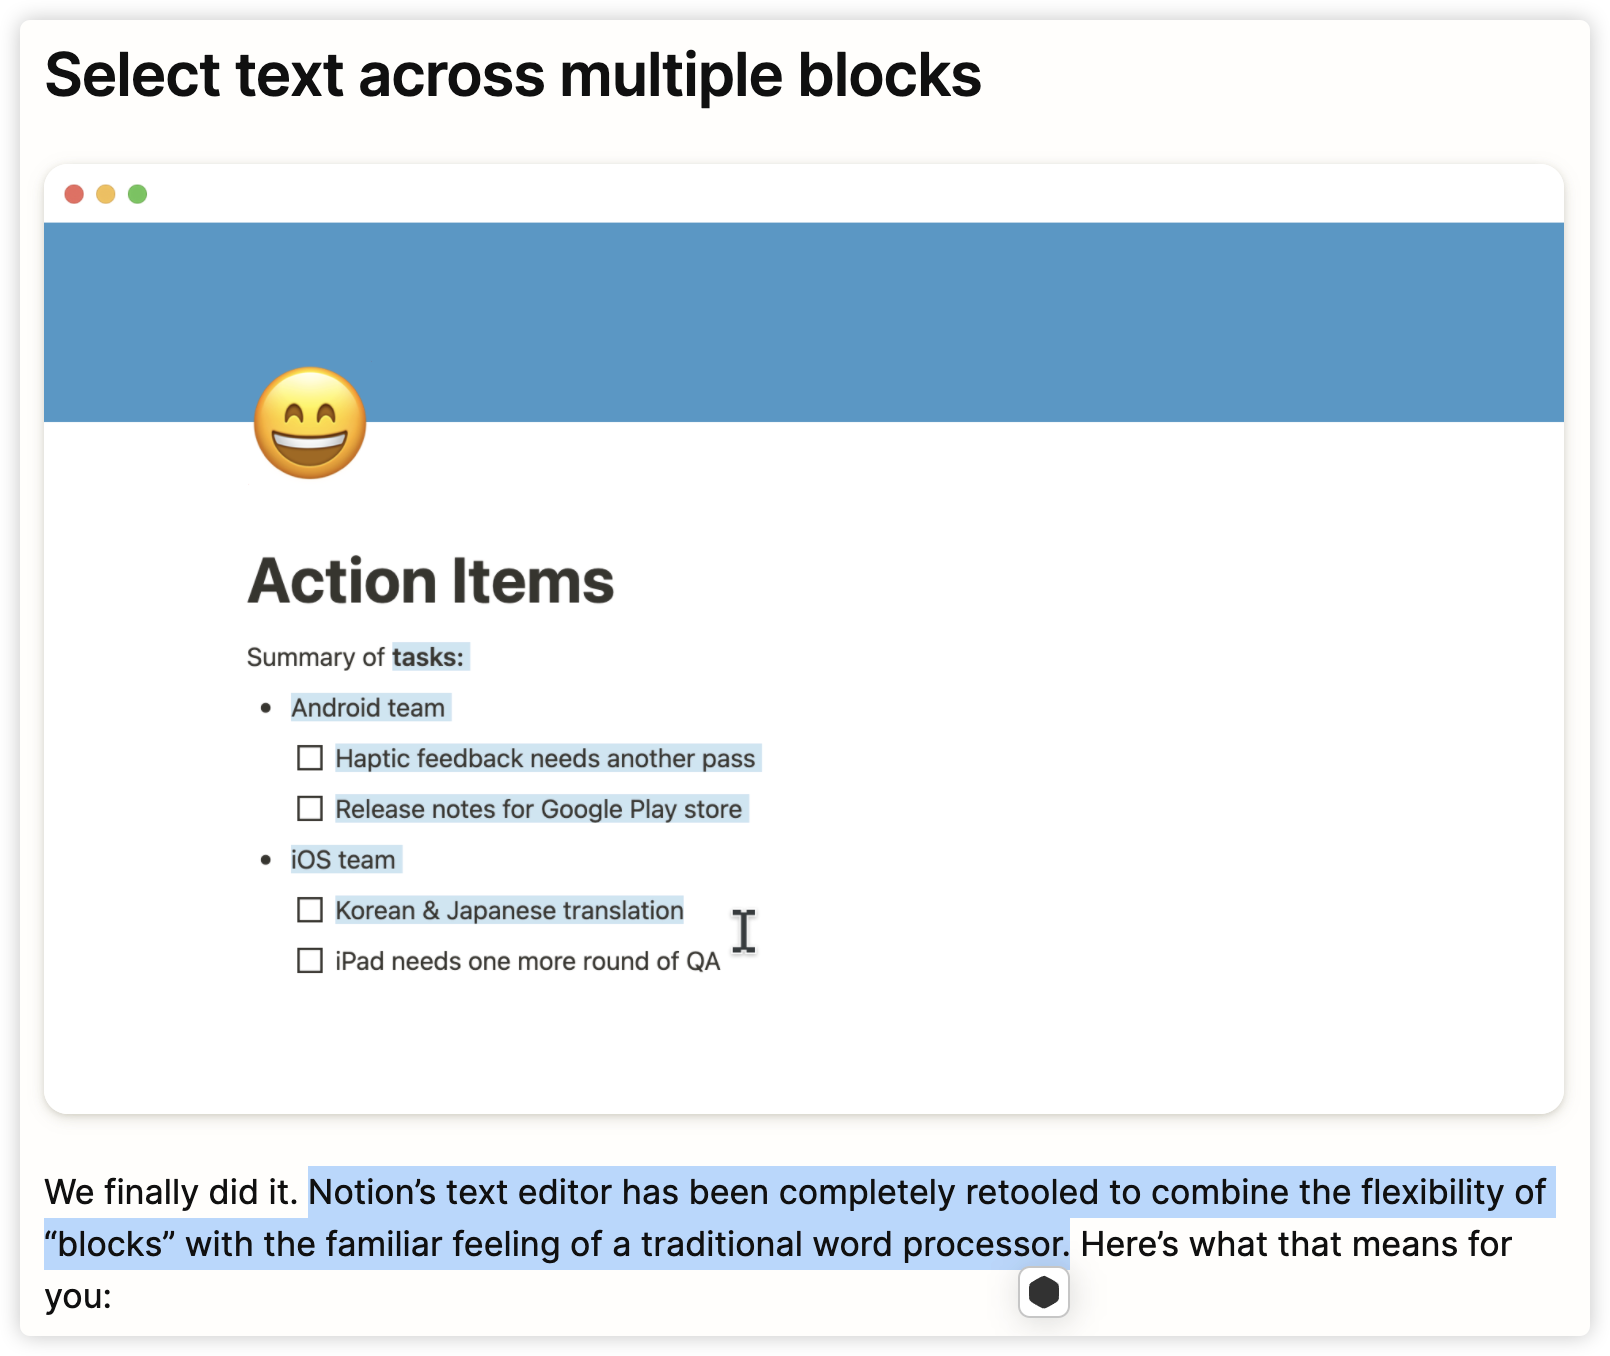Check the Release notes for Google Play checkbox
1610x1356 pixels.
tap(310, 808)
